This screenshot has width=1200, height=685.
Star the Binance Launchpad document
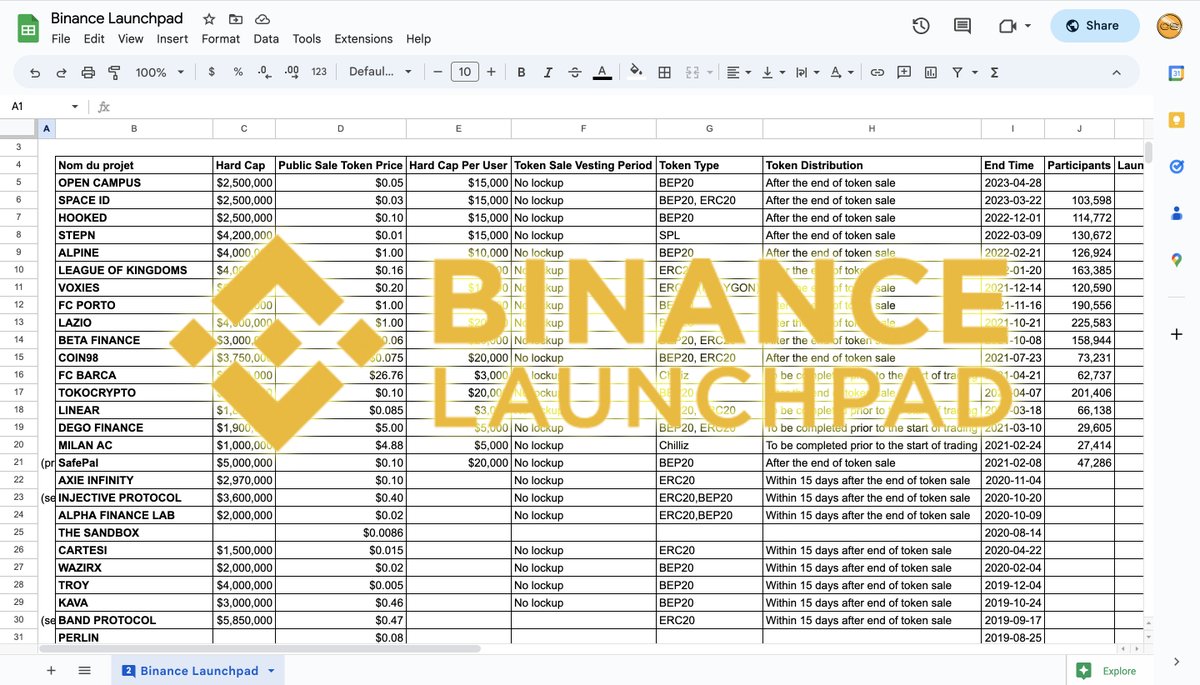pyautogui.click(x=209, y=19)
